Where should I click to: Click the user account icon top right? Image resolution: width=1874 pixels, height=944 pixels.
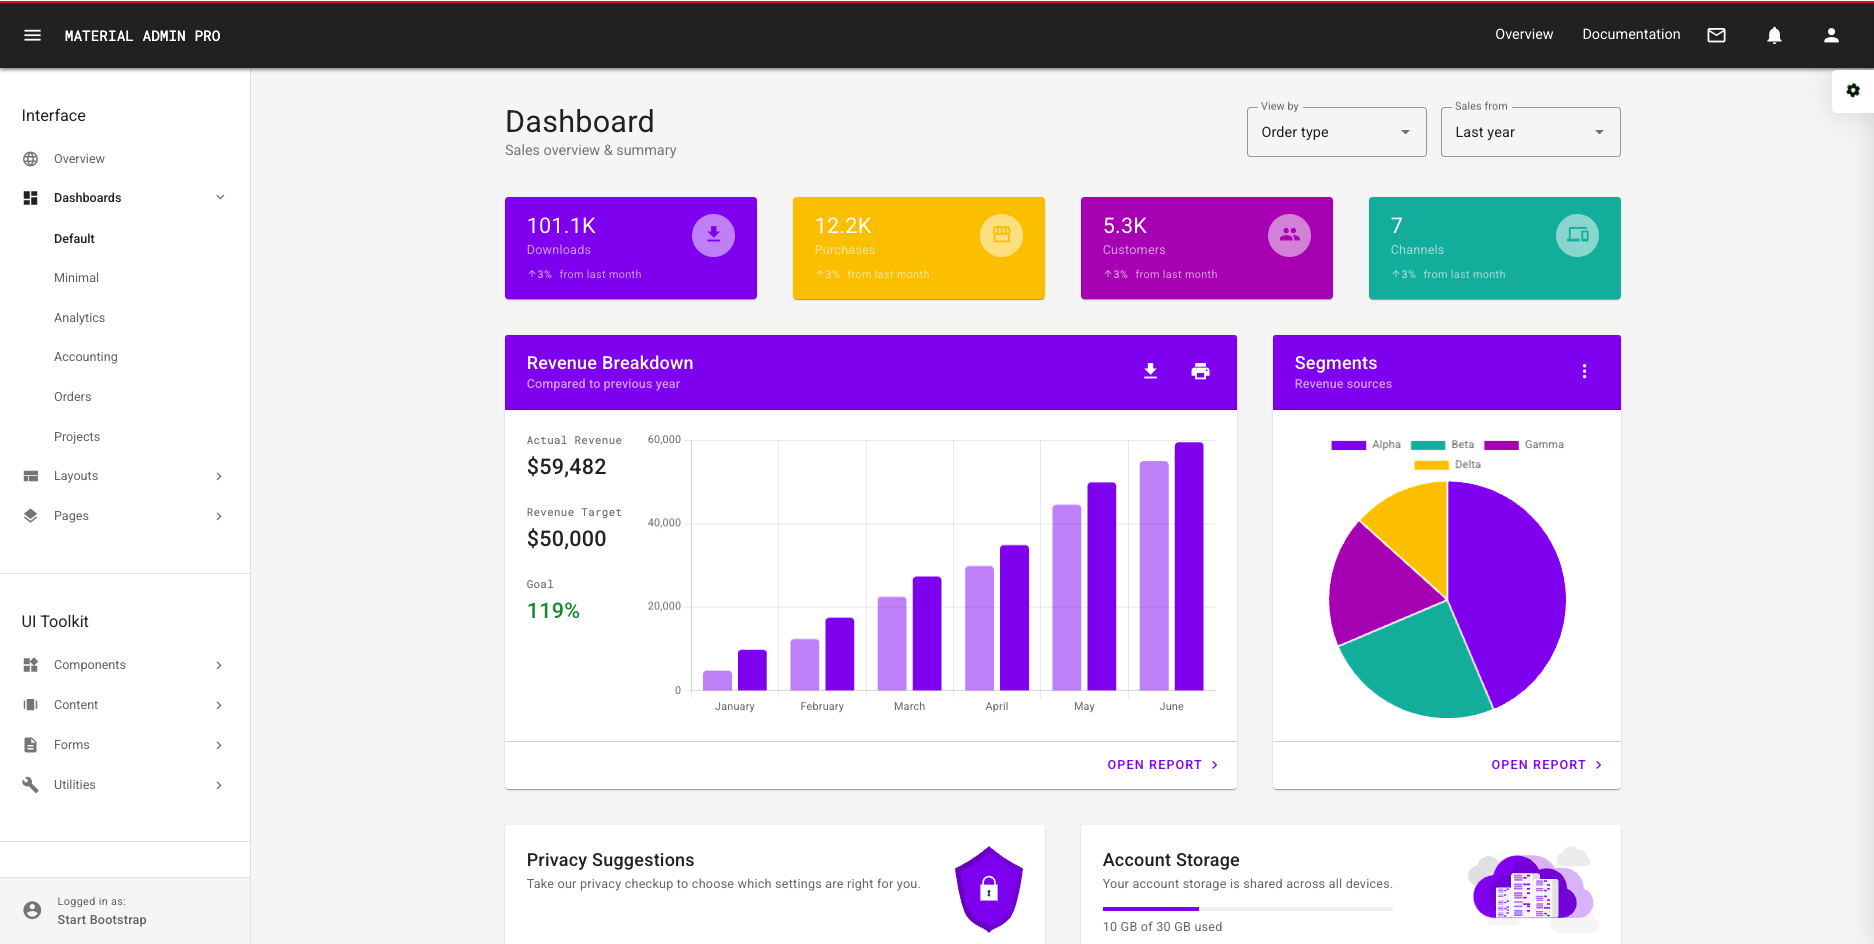click(1831, 35)
